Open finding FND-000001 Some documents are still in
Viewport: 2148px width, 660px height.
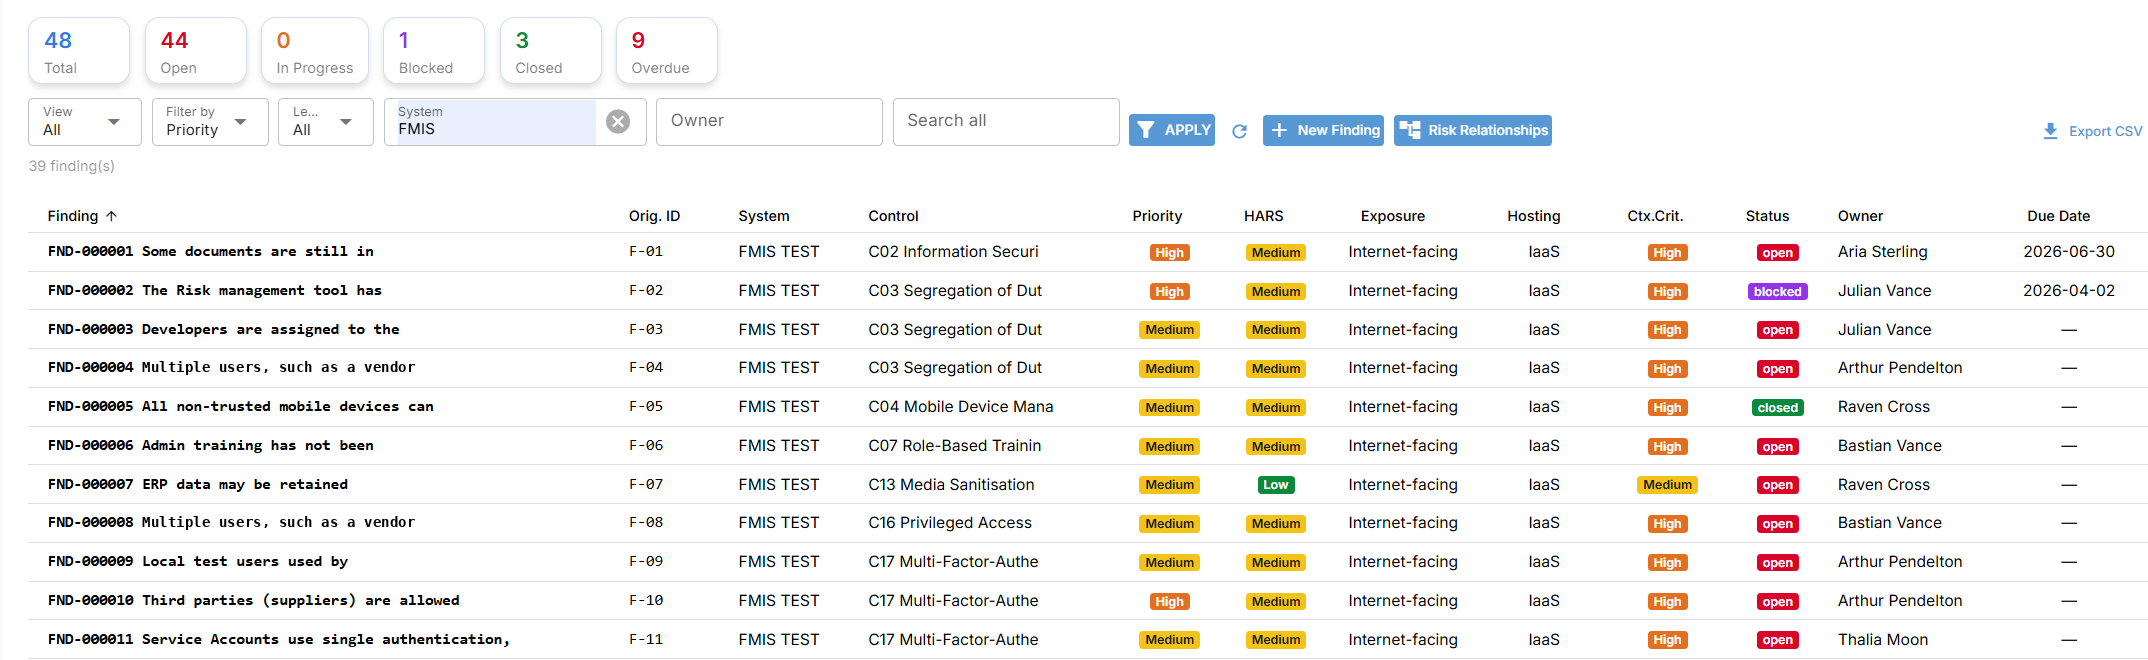(x=210, y=252)
